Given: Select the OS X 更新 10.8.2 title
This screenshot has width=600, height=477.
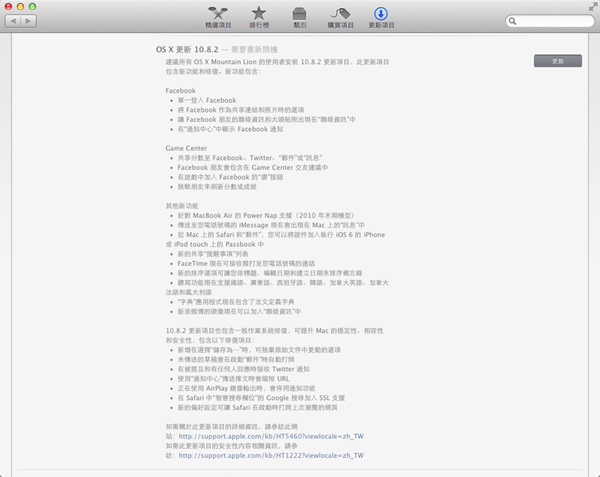Looking at the screenshot, I should click(187, 49).
